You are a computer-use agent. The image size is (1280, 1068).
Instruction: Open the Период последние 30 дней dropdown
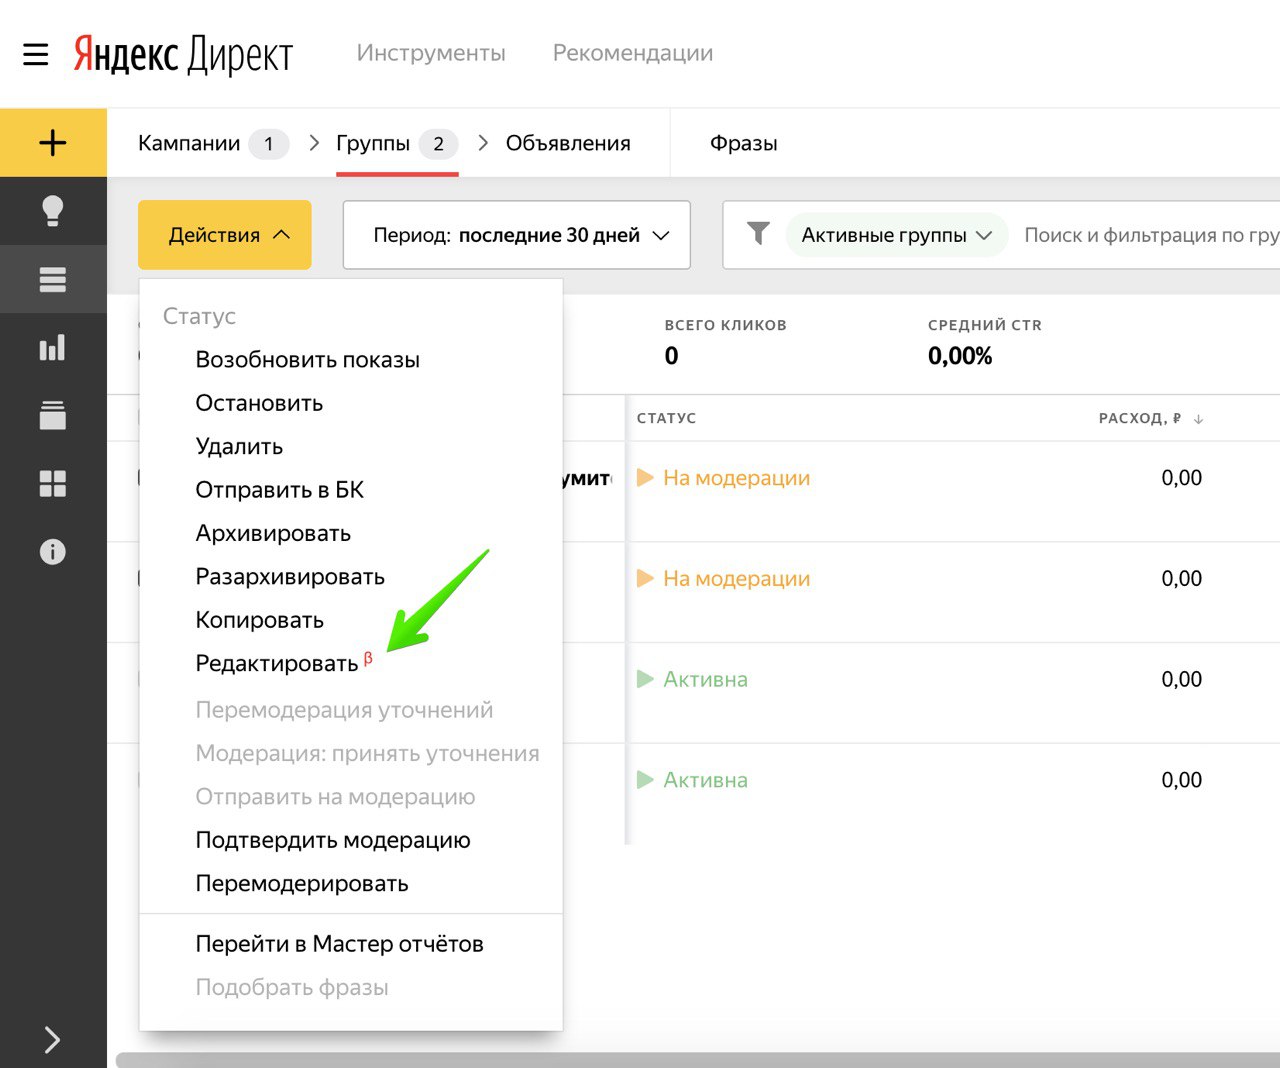(516, 235)
